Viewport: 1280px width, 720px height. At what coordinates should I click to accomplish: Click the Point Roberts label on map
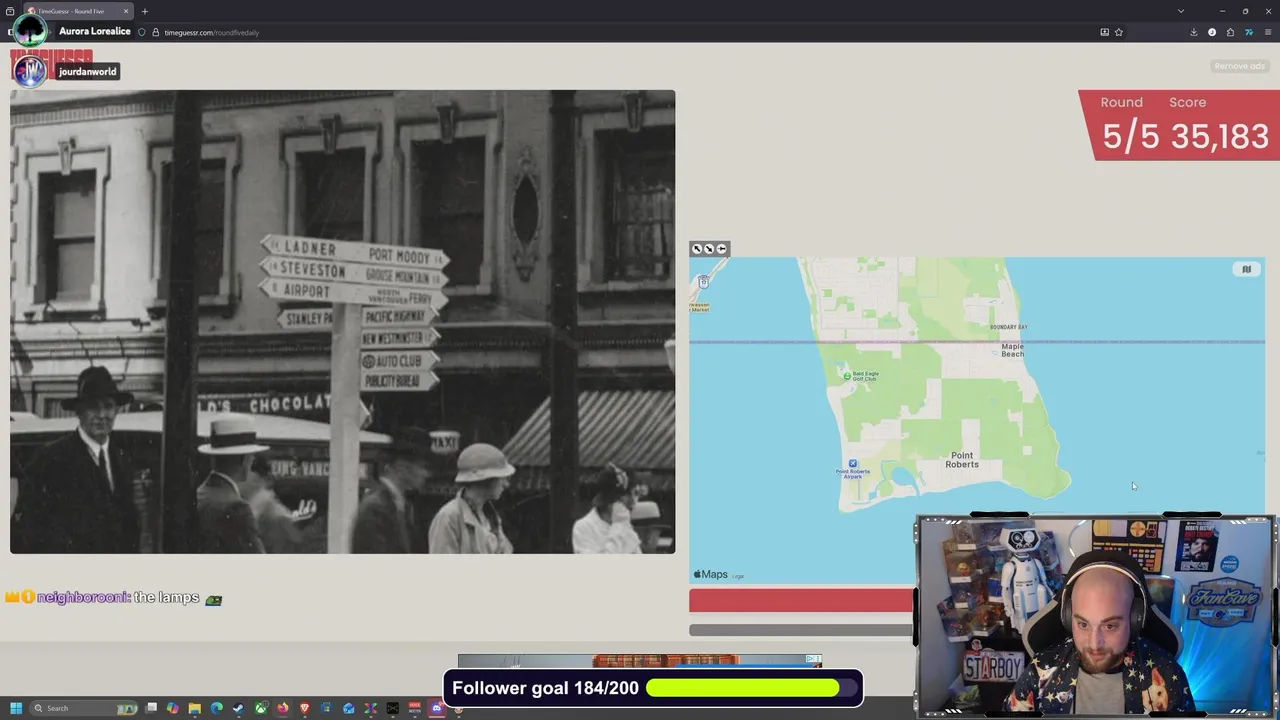click(x=962, y=460)
